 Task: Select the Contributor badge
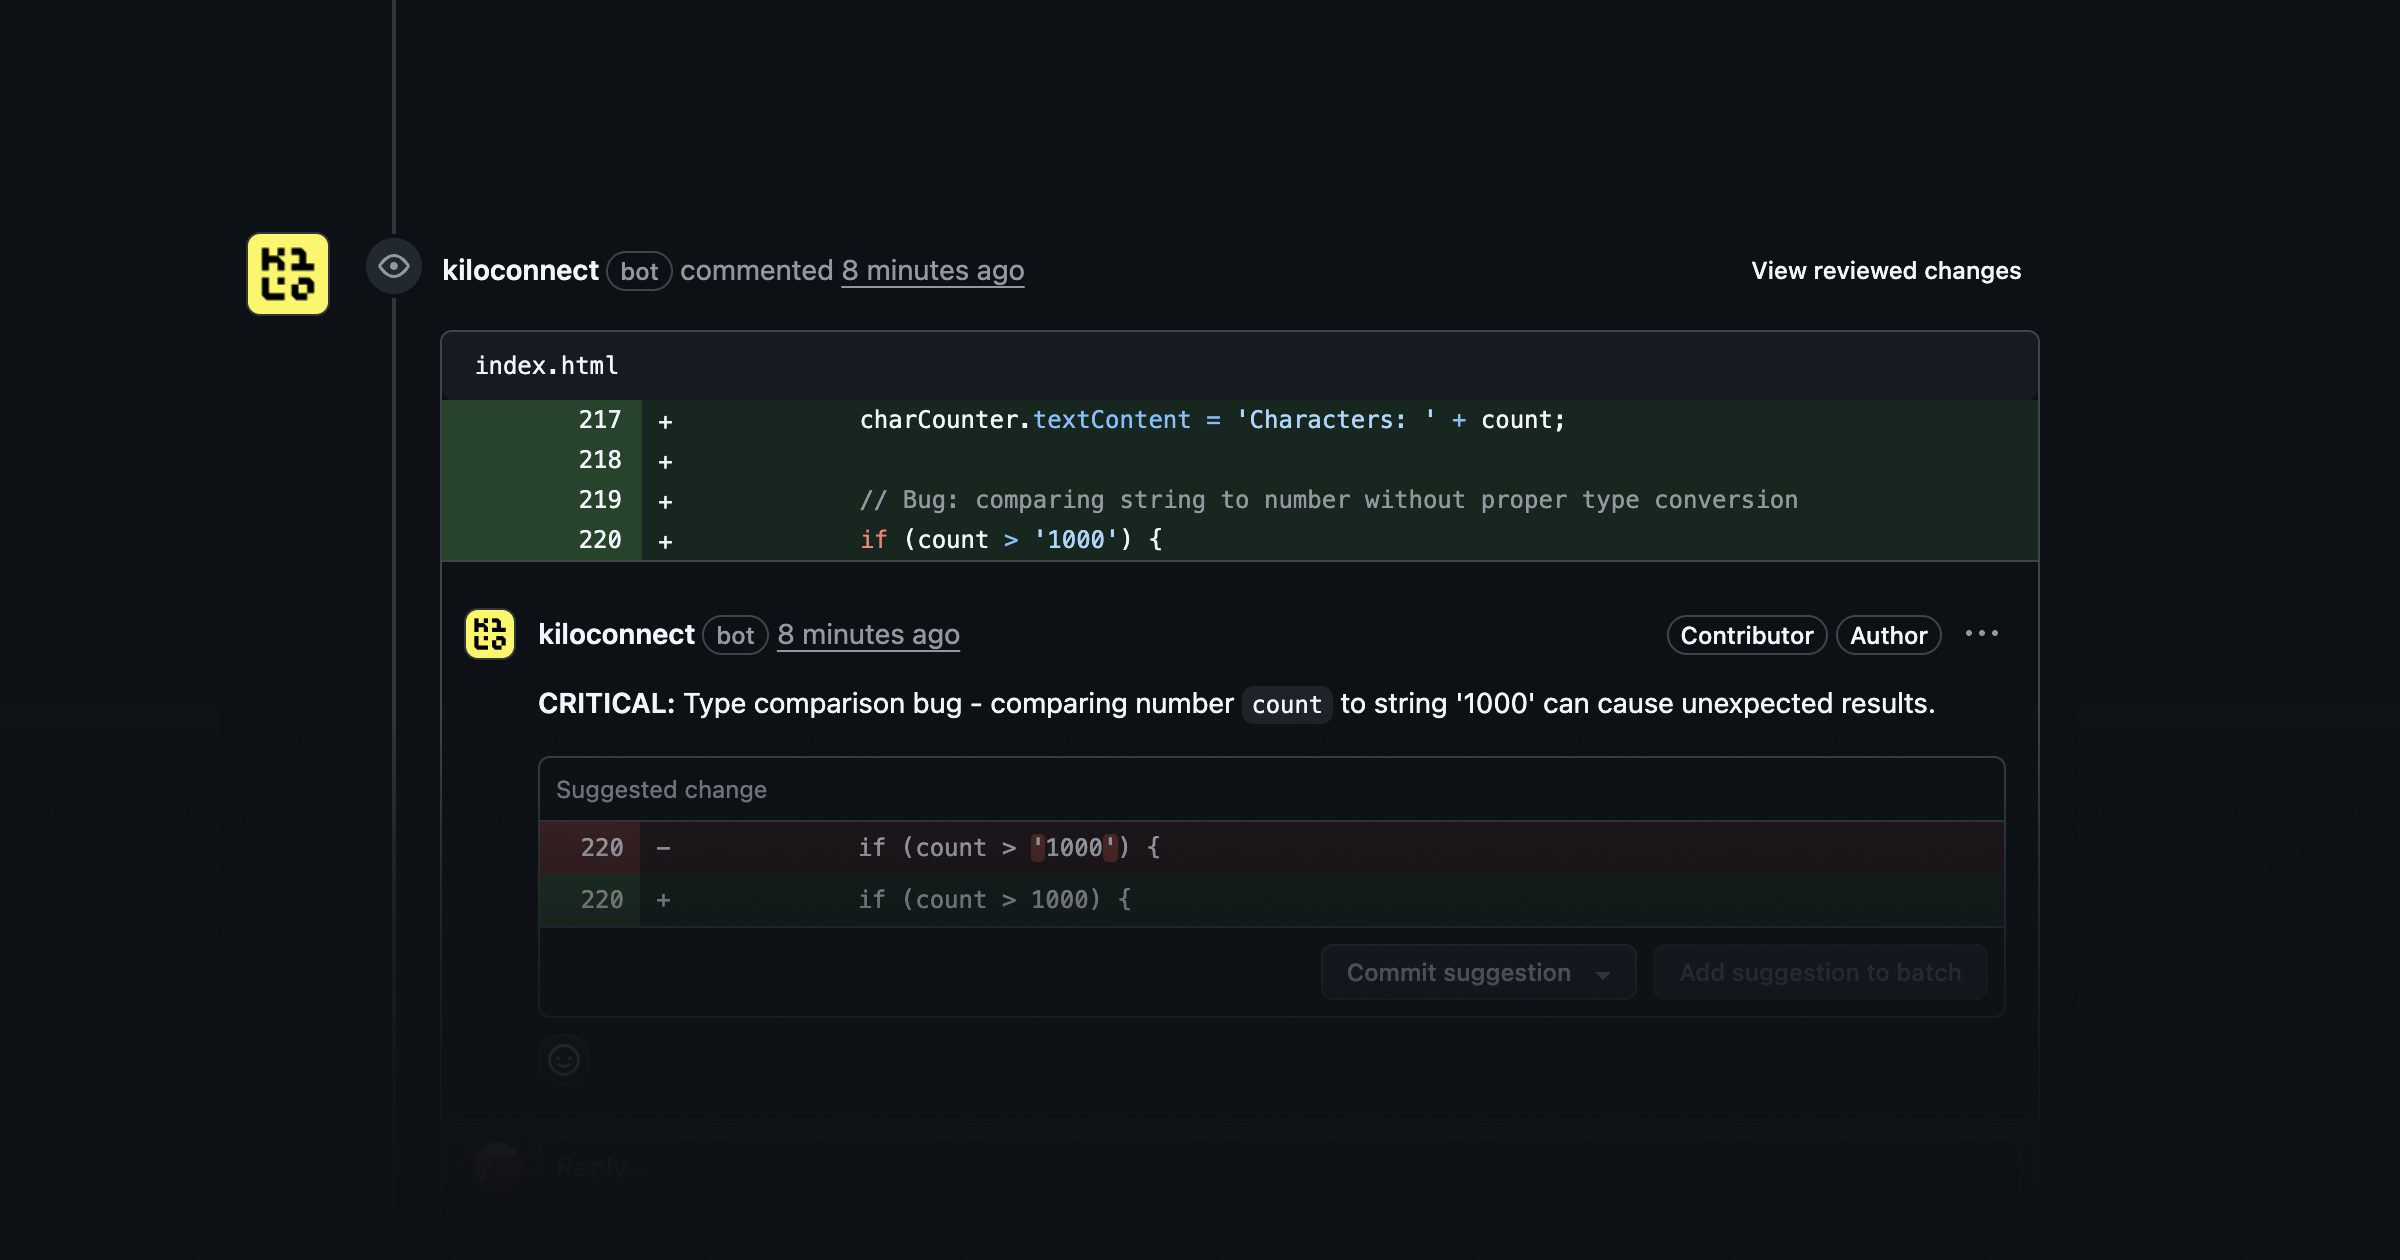point(1746,635)
